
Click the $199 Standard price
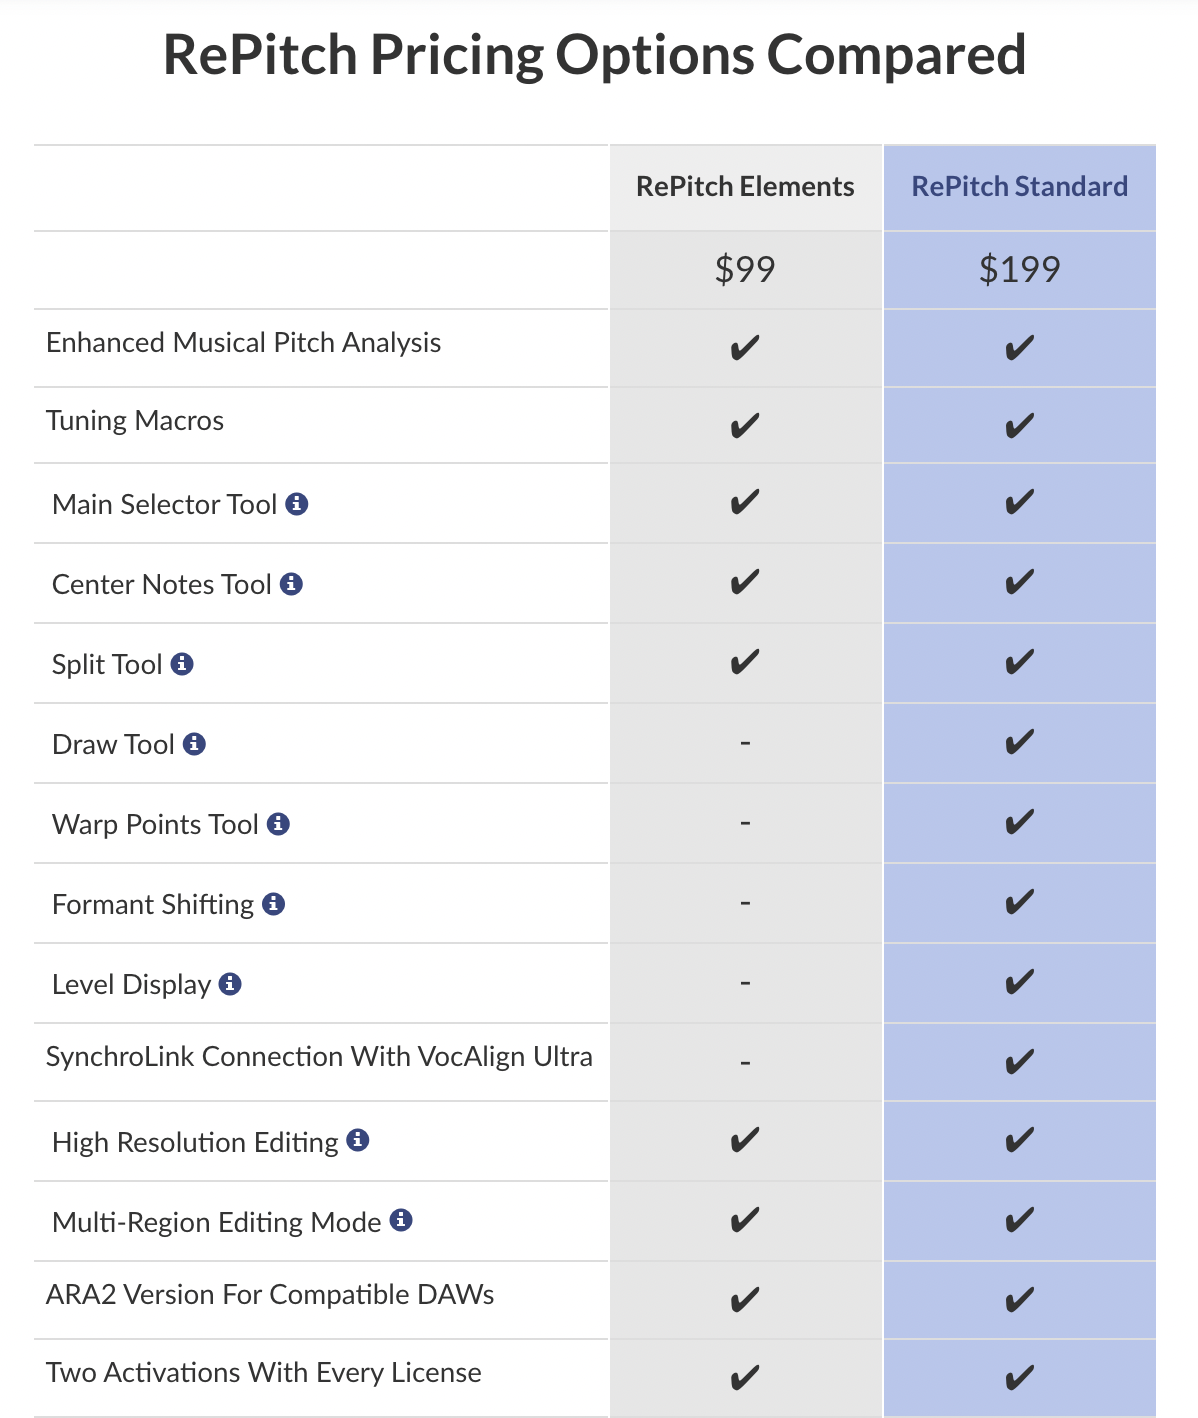pyautogui.click(x=1019, y=269)
